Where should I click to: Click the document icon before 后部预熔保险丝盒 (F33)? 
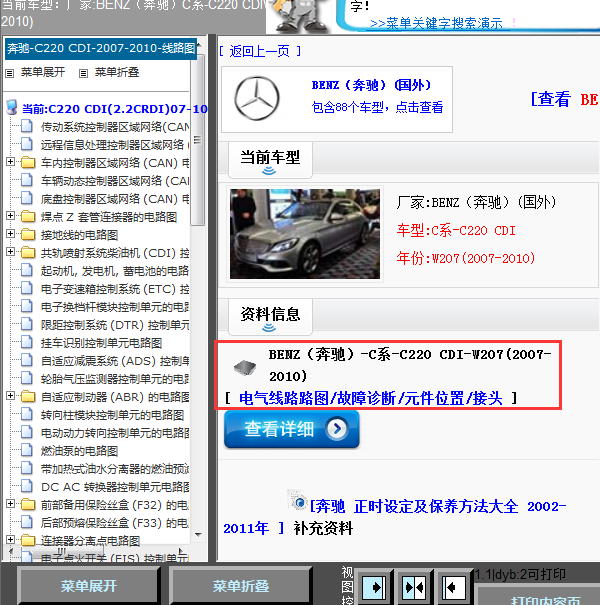click(x=27, y=522)
